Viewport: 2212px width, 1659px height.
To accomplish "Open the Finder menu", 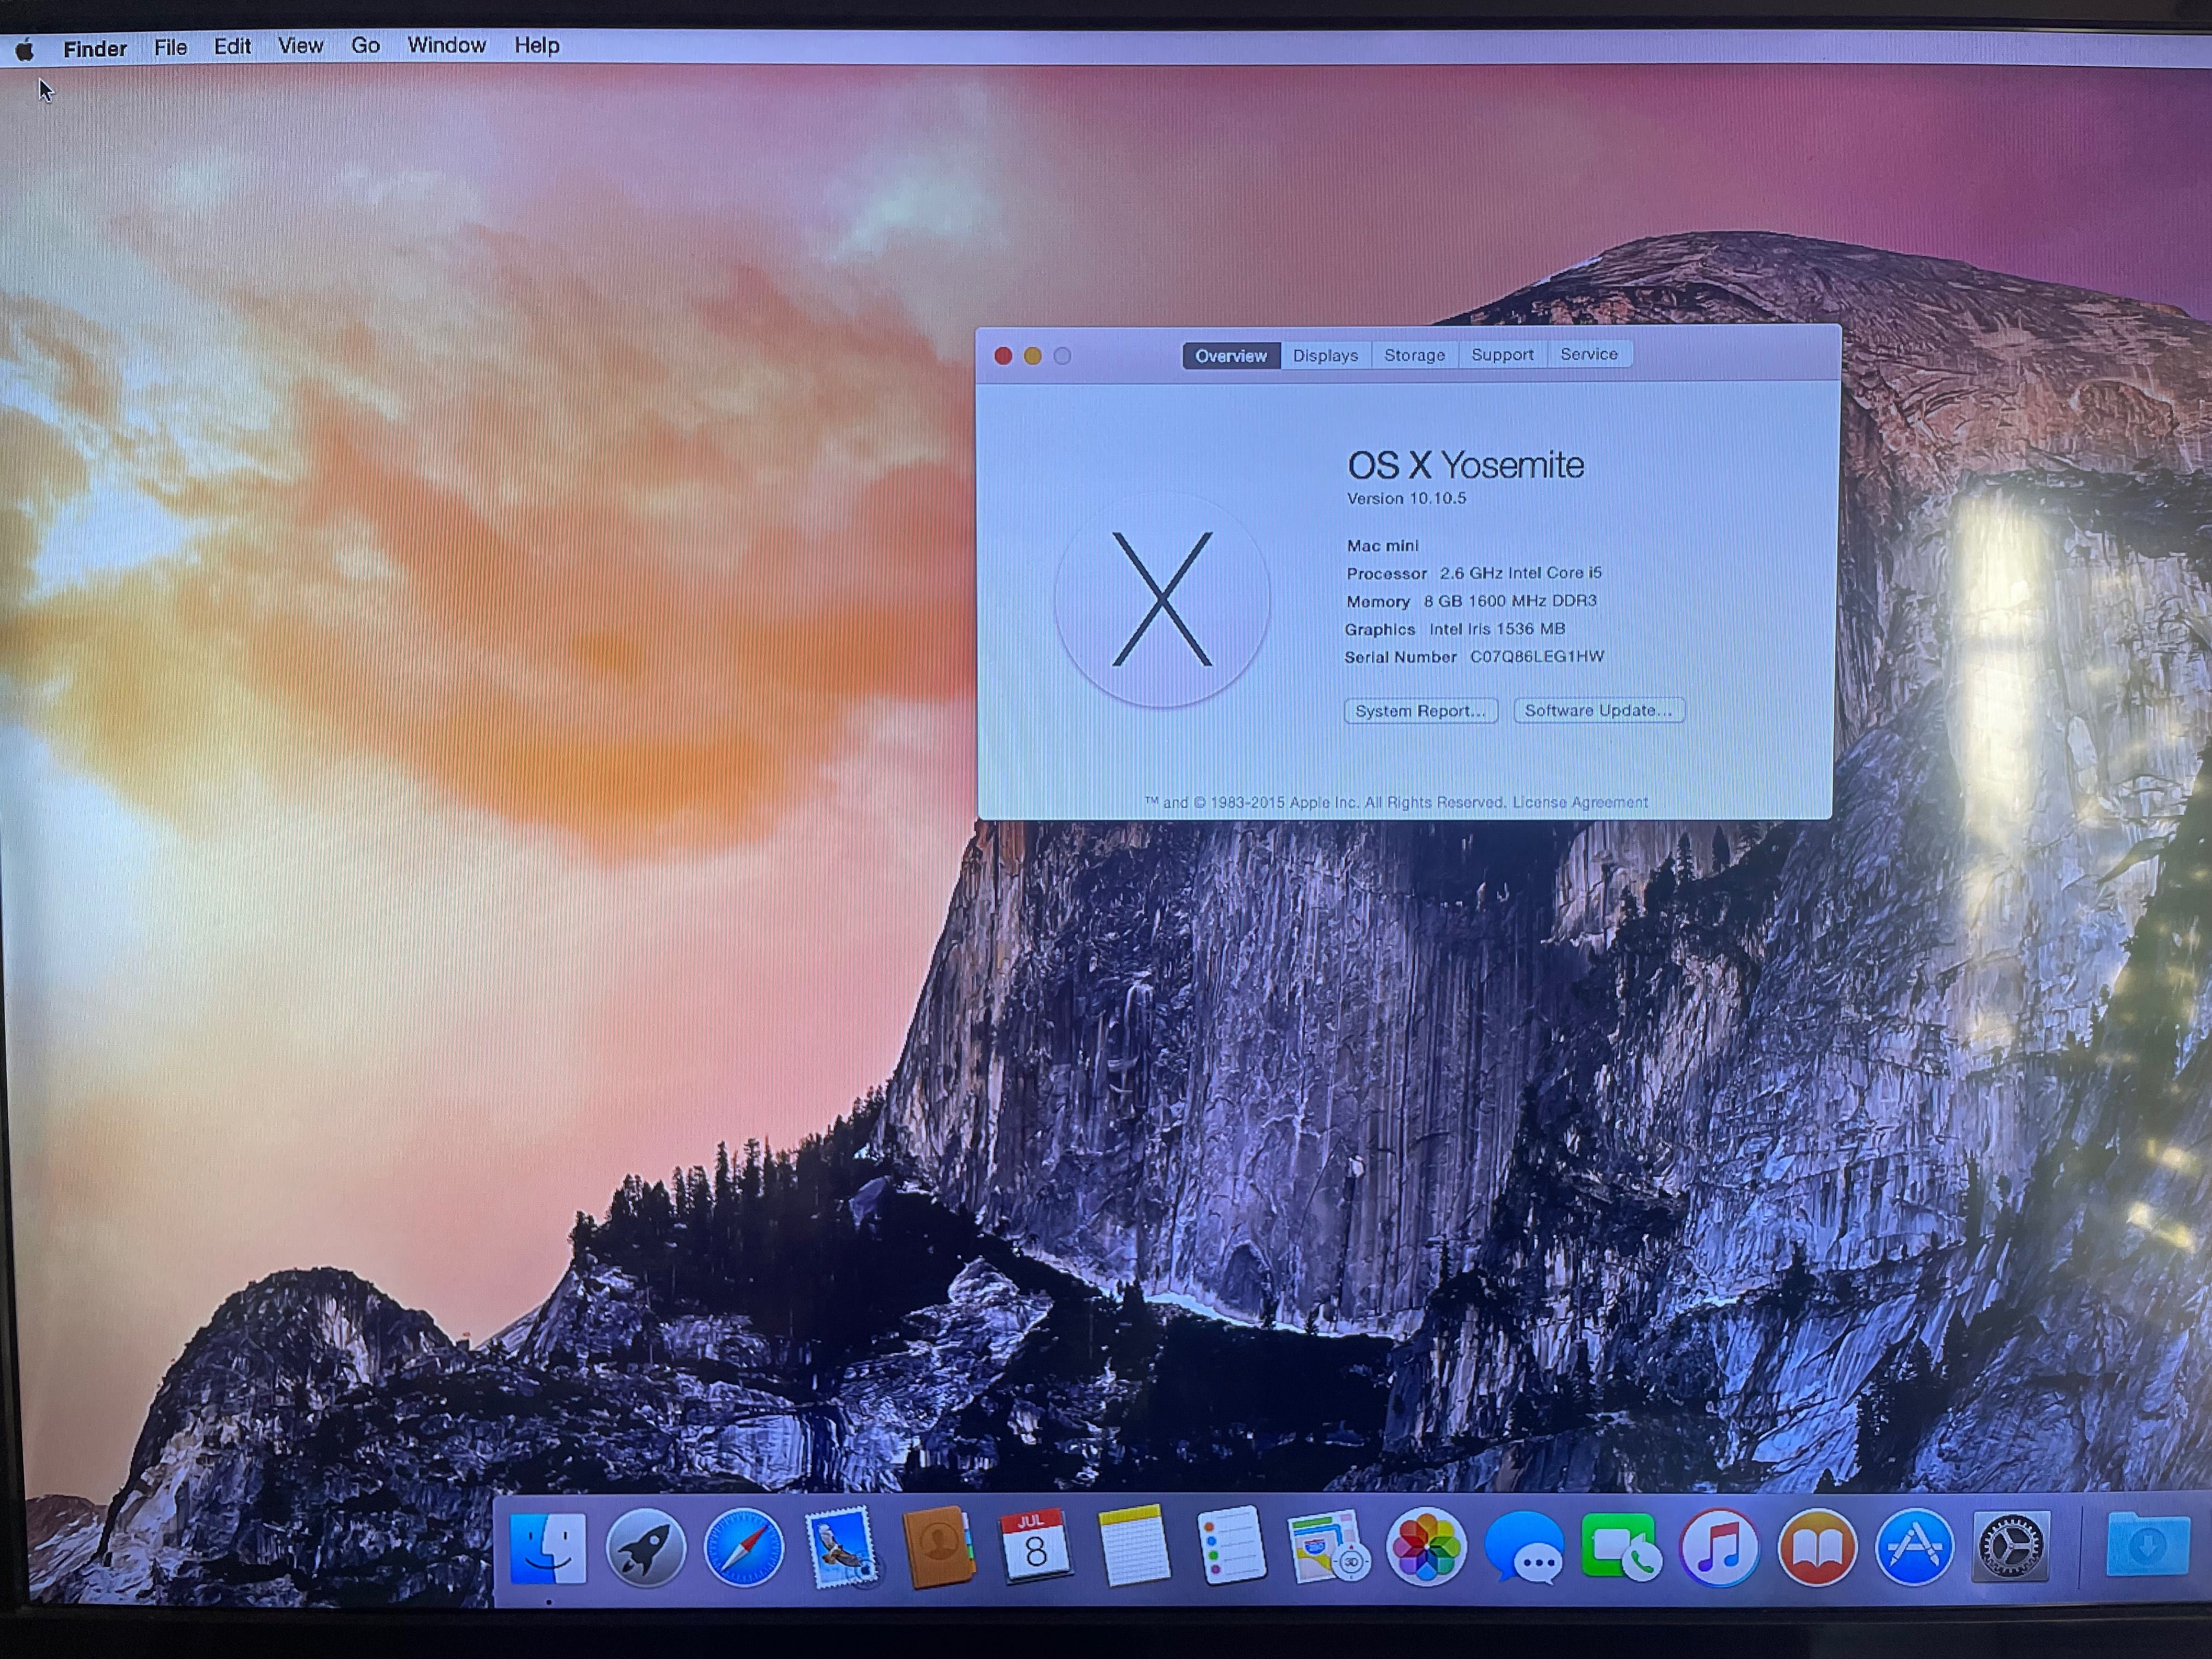I will pyautogui.click(x=95, y=48).
